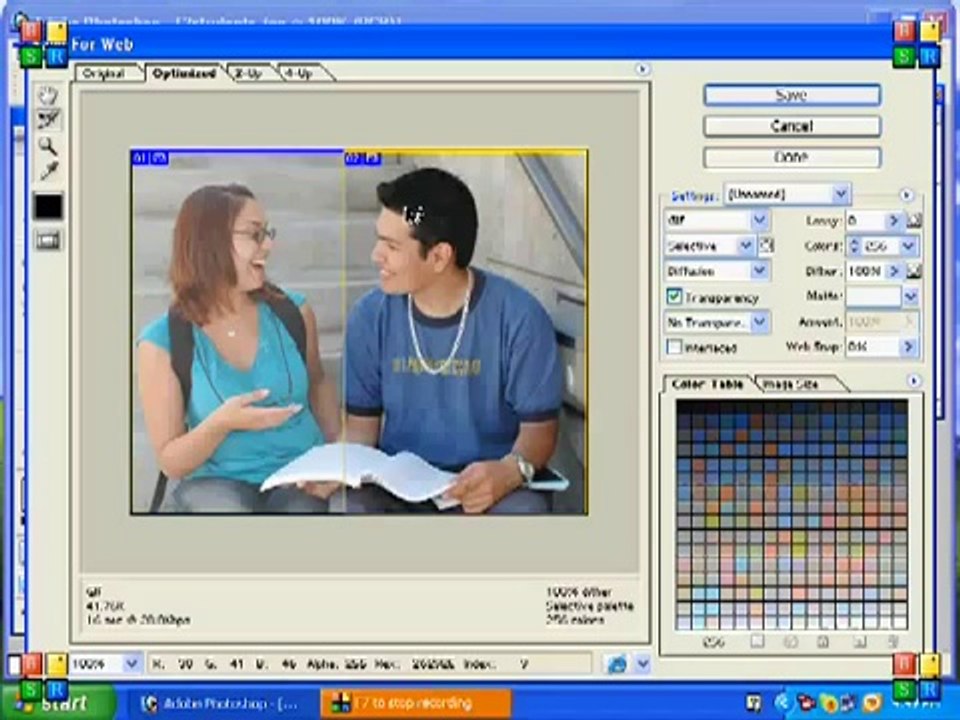Open the Dither amount slider arrow

894,271
